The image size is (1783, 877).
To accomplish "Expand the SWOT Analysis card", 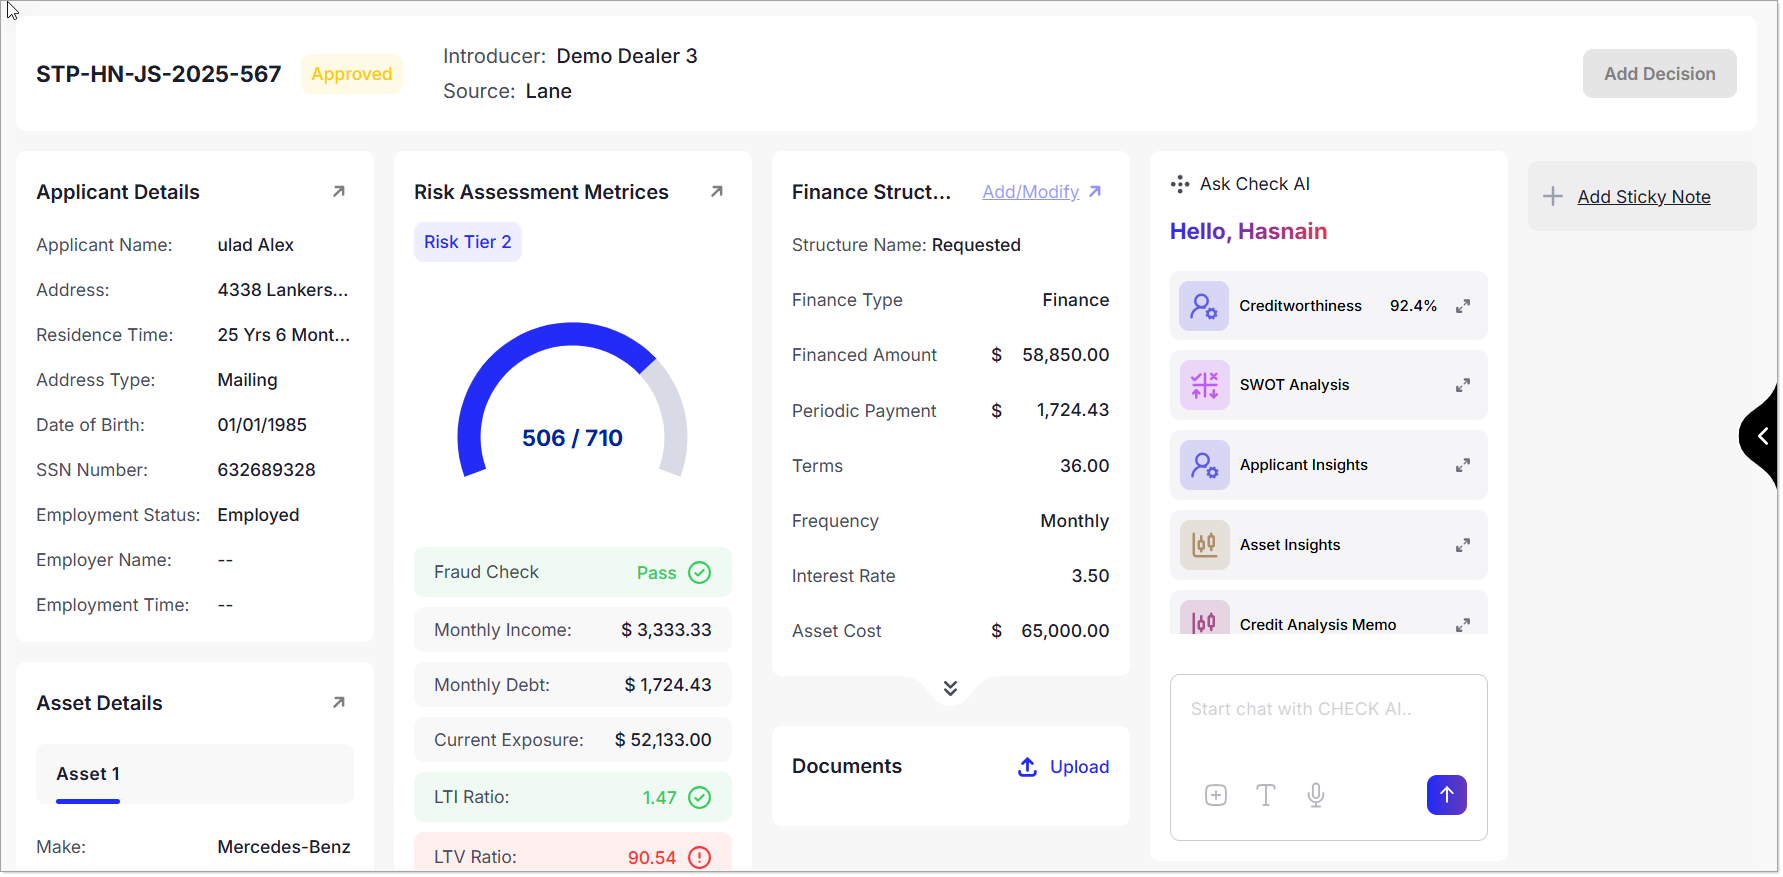I will [1463, 385].
